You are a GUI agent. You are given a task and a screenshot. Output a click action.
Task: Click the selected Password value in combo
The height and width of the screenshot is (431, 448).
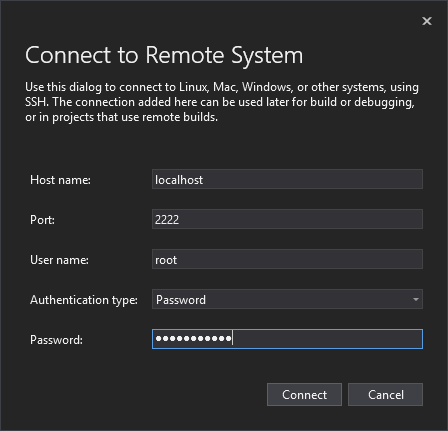[x=181, y=300]
